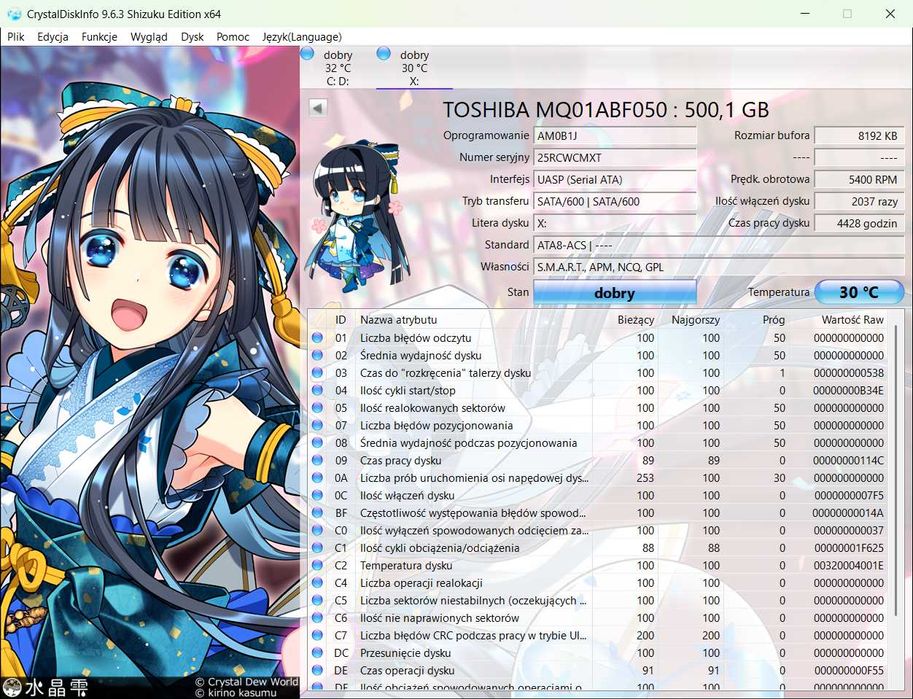
Task: Click the CrystalDiskInfo title bar app icon
Action: pyautogui.click(x=14, y=13)
